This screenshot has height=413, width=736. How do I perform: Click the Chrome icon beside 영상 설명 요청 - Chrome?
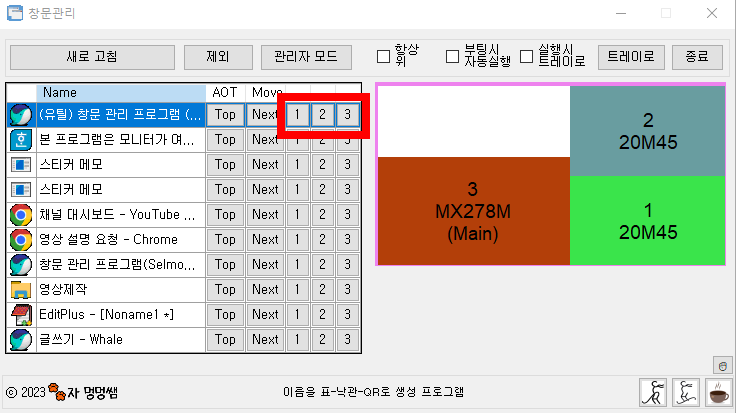21,240
